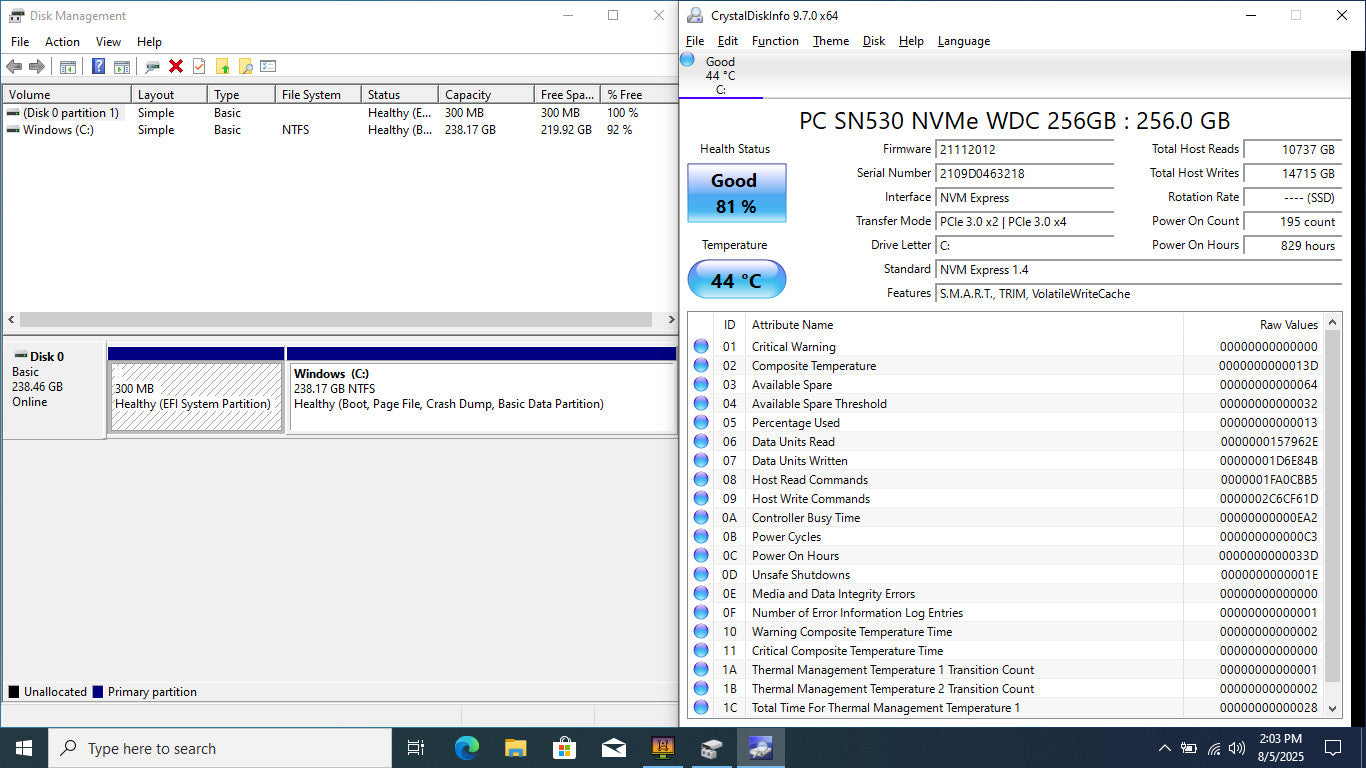Image resolution: width=1366 pixels, height=768 pixels.
Task: Open the Disk menu in CrystalDiskInfo
Action: click(874, 41)
